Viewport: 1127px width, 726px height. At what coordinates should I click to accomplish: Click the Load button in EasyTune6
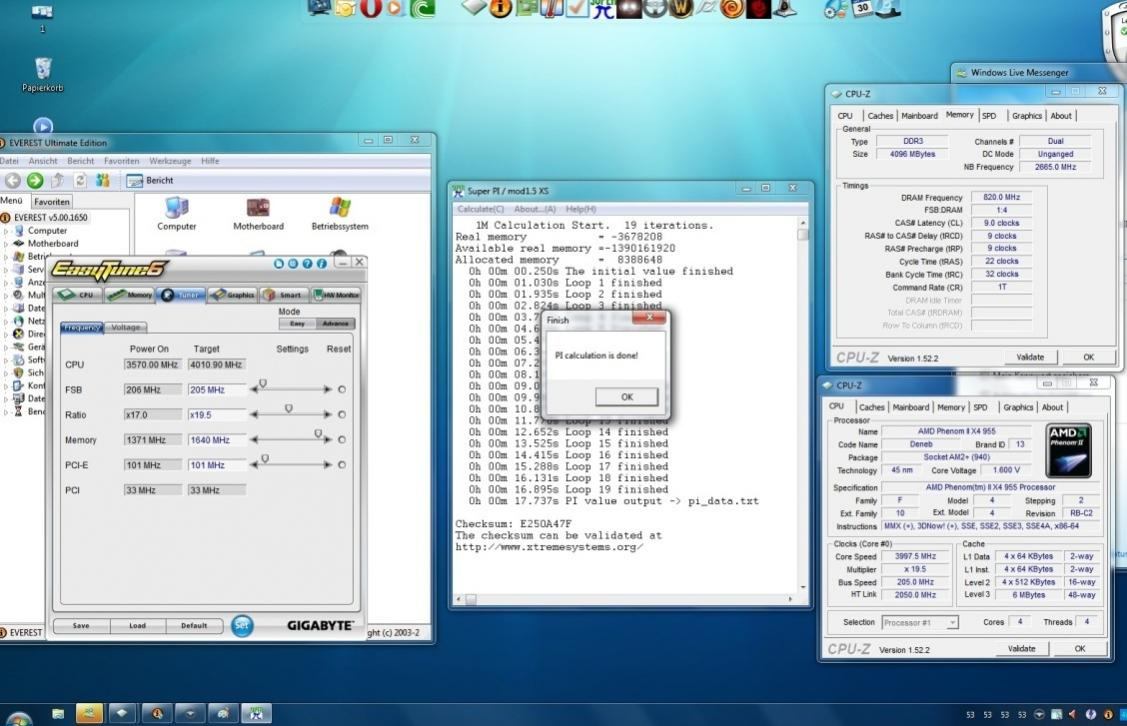tap(137, 625)
